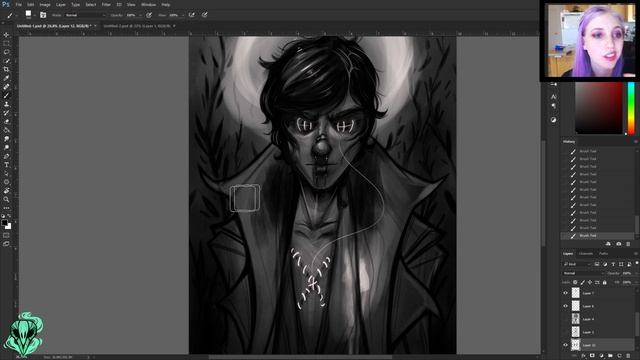Create a new adjustment layer
The height and width of the screenshot is (360, 640).
click(601, 356)
